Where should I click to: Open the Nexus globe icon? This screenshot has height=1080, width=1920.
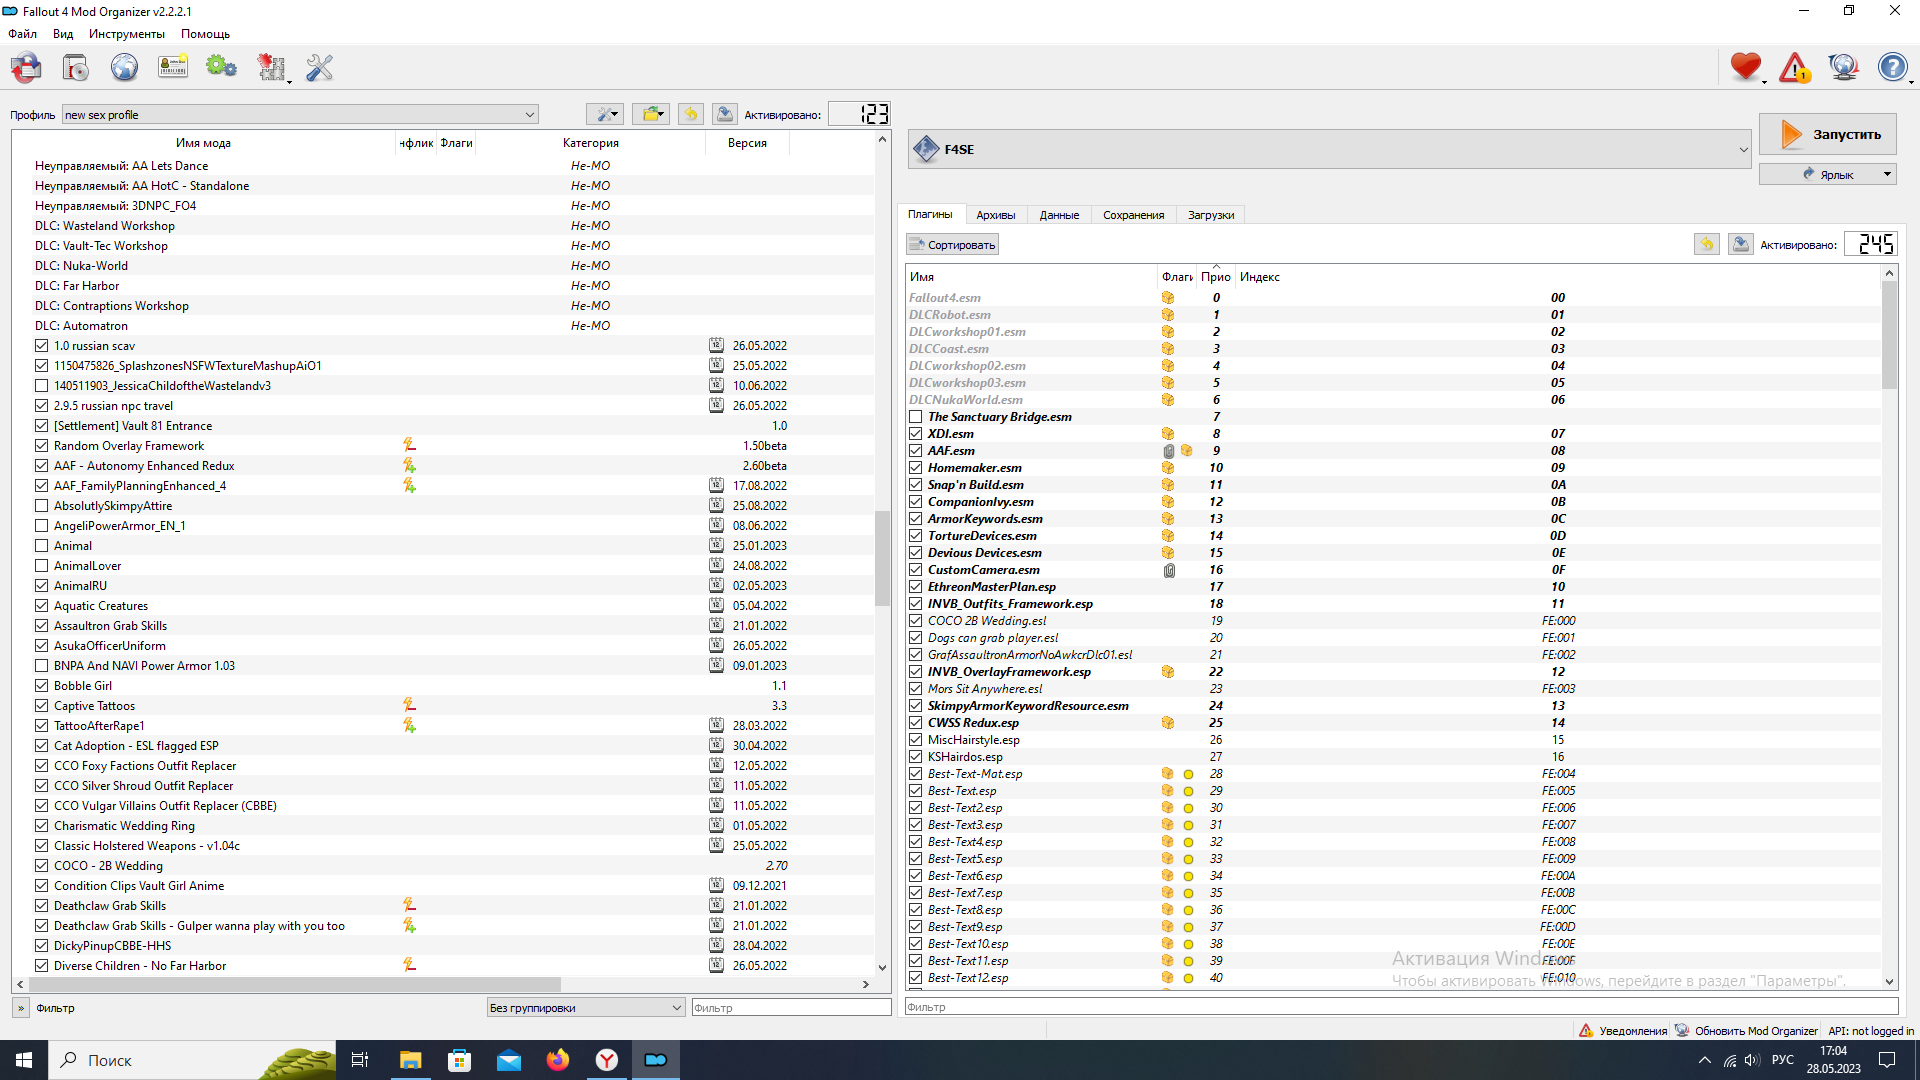[124, 68]
